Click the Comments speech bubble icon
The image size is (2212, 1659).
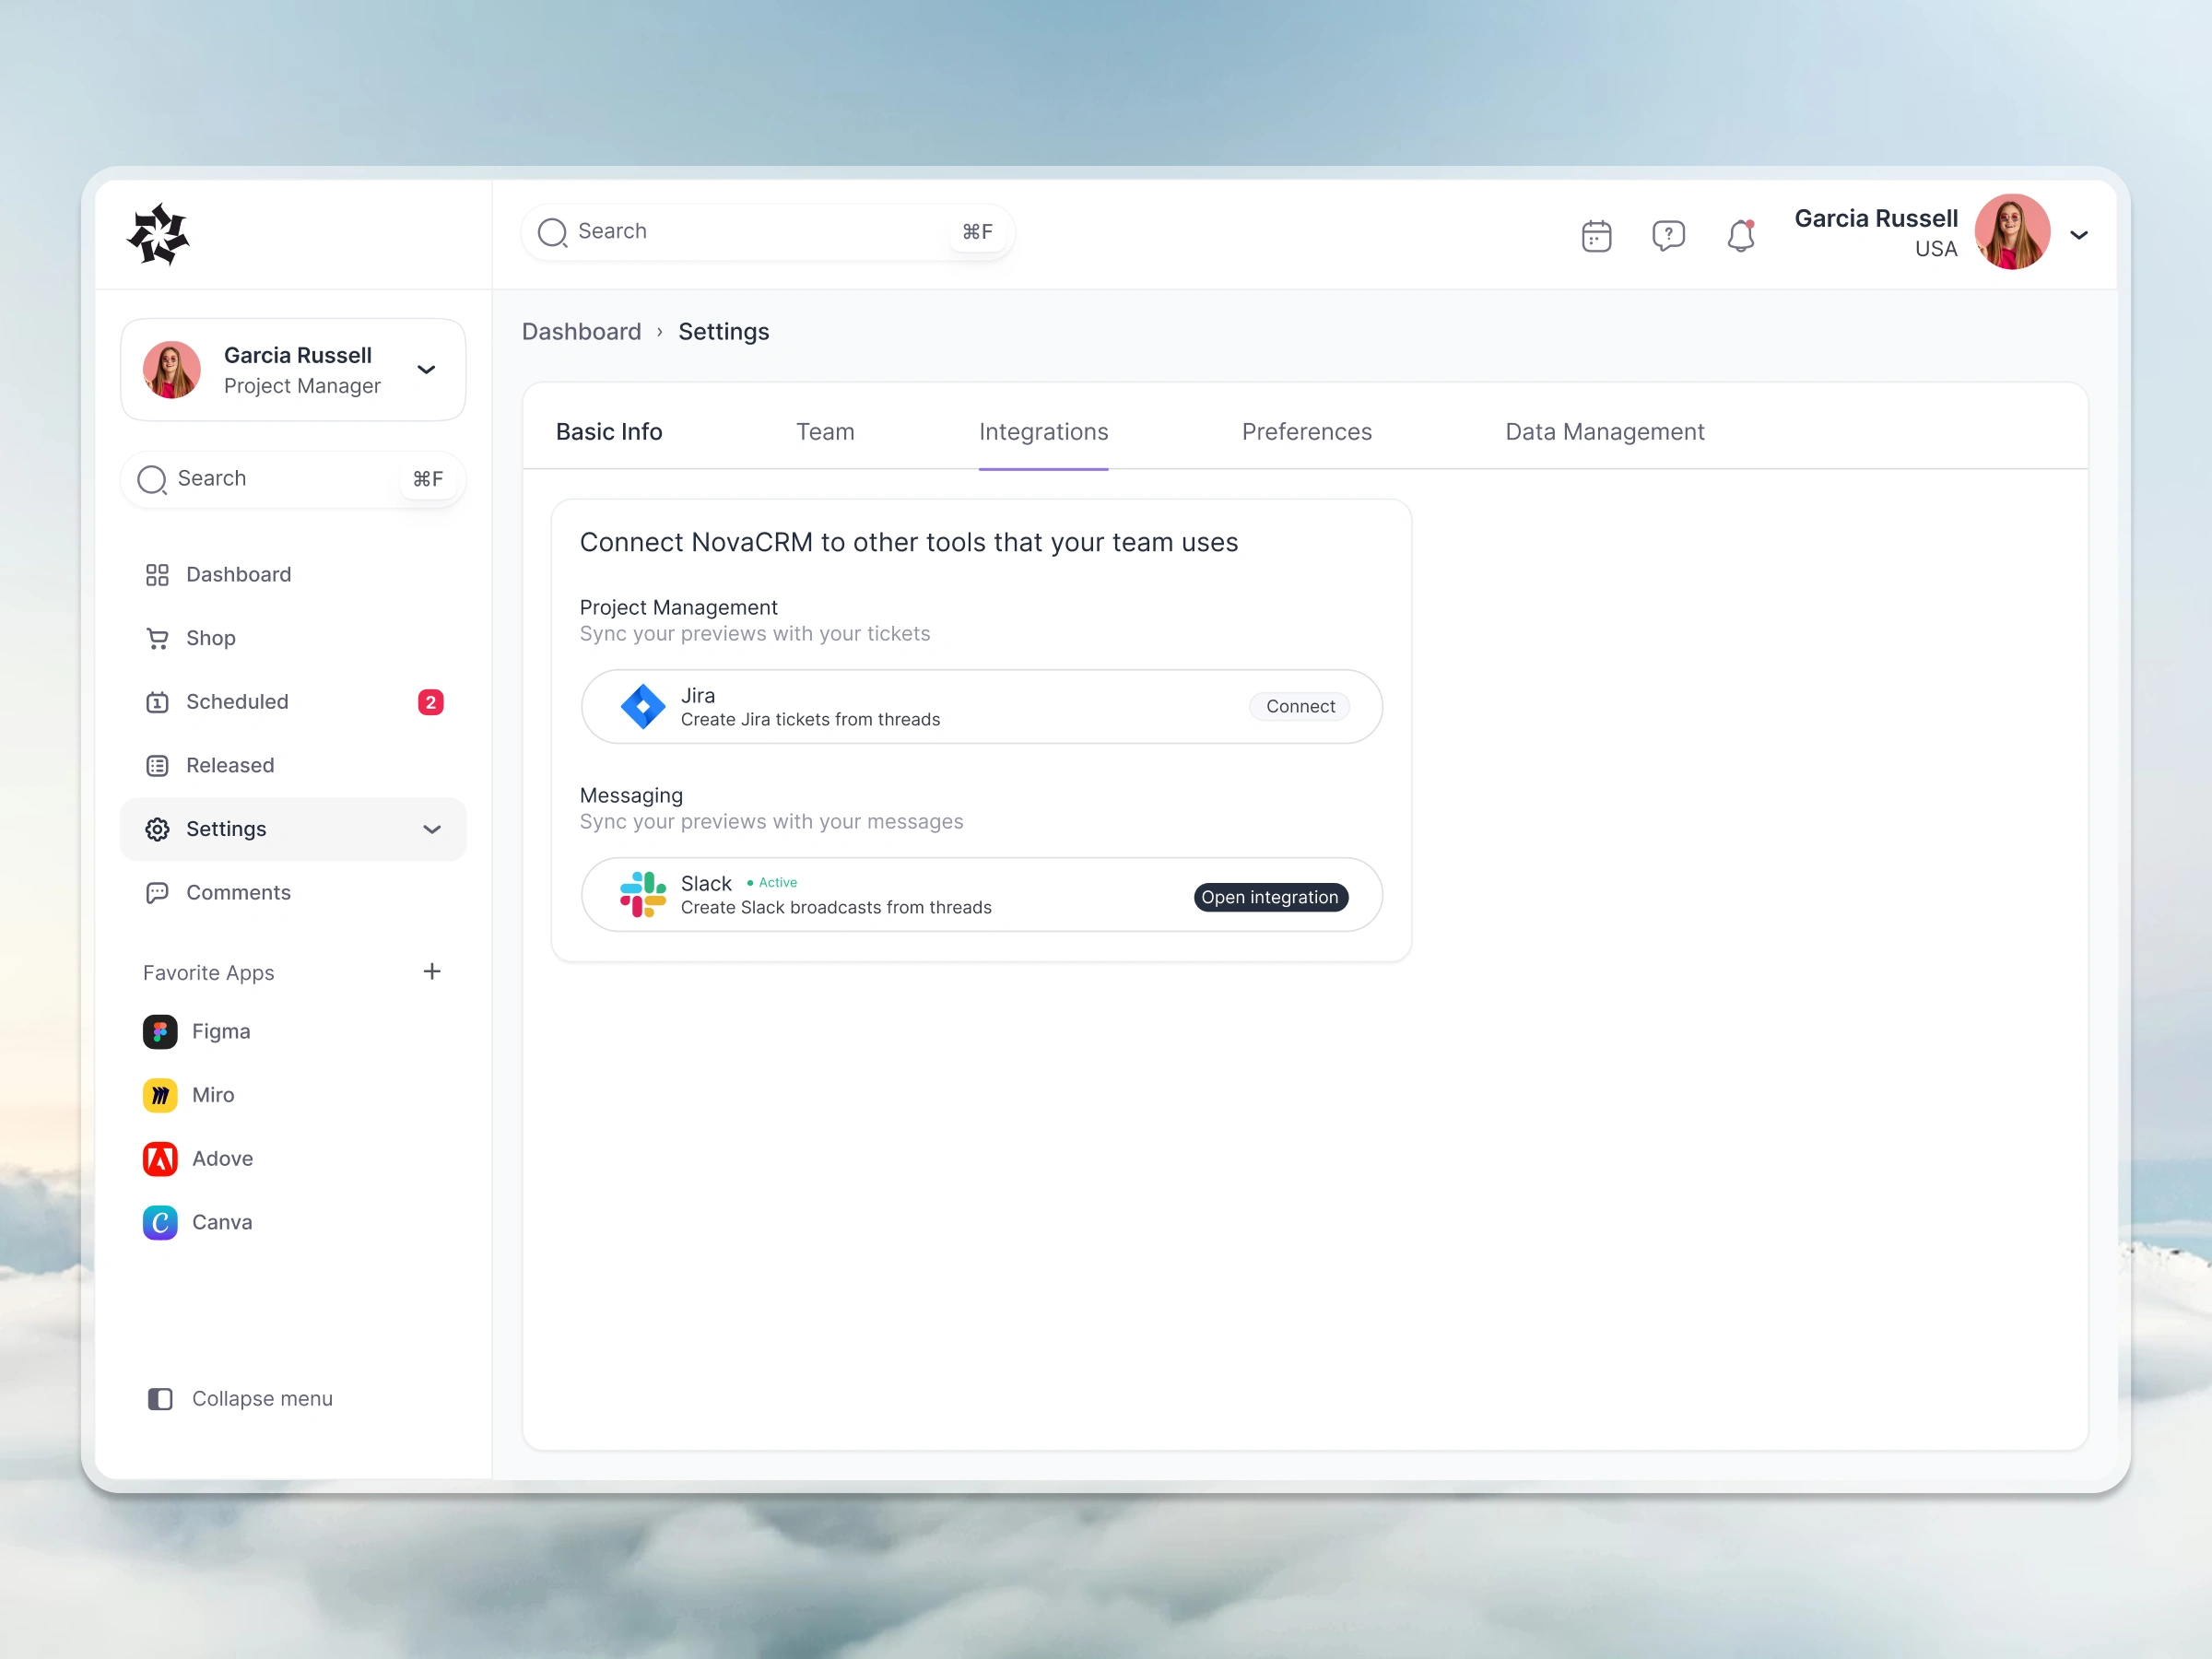157,893
